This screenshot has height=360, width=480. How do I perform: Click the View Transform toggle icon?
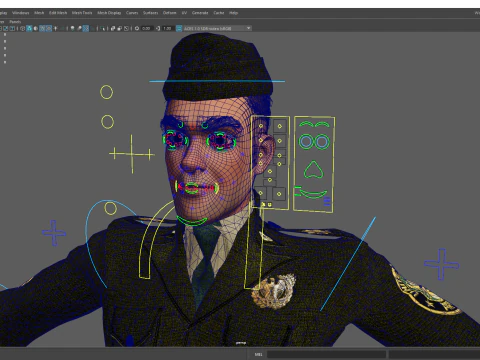[179, 28]
